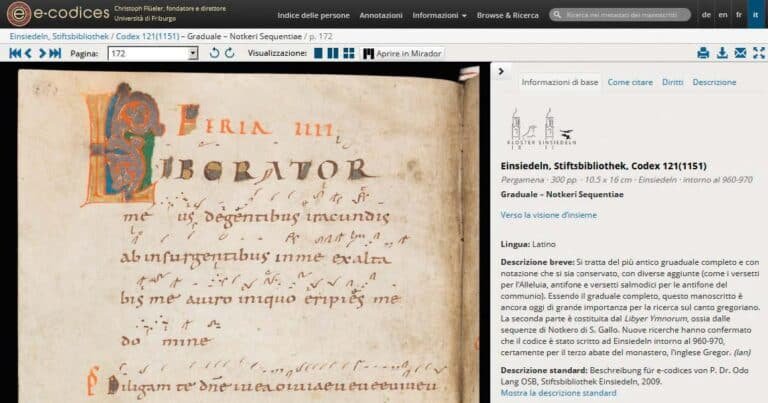This screenshot has height=403, width=768.
Task: Expand the Informazioni menu
Action: coord(439,15)
